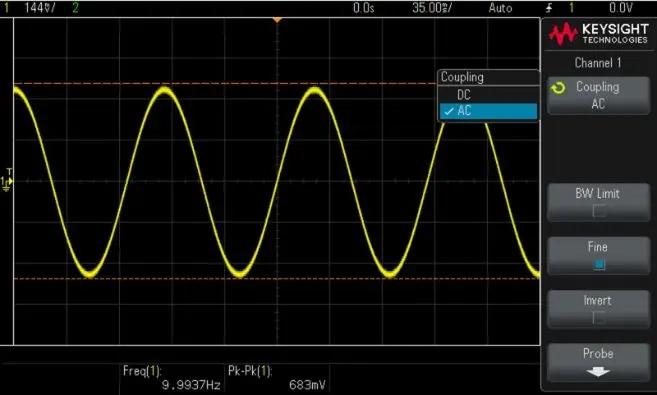Click the 0.0s delay readout

tap(363, 8)
